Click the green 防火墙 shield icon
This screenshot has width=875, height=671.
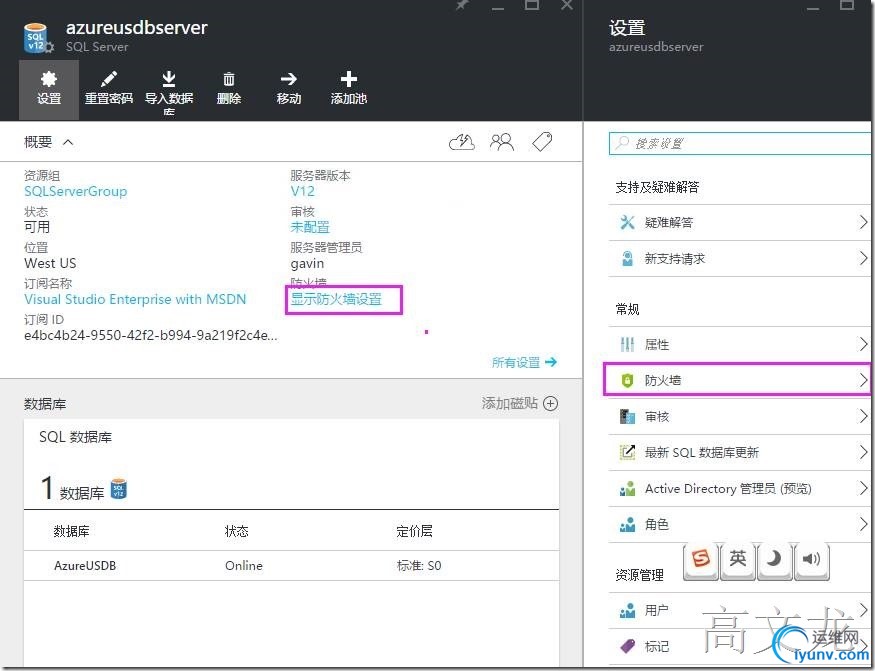[x=627, y=381]
